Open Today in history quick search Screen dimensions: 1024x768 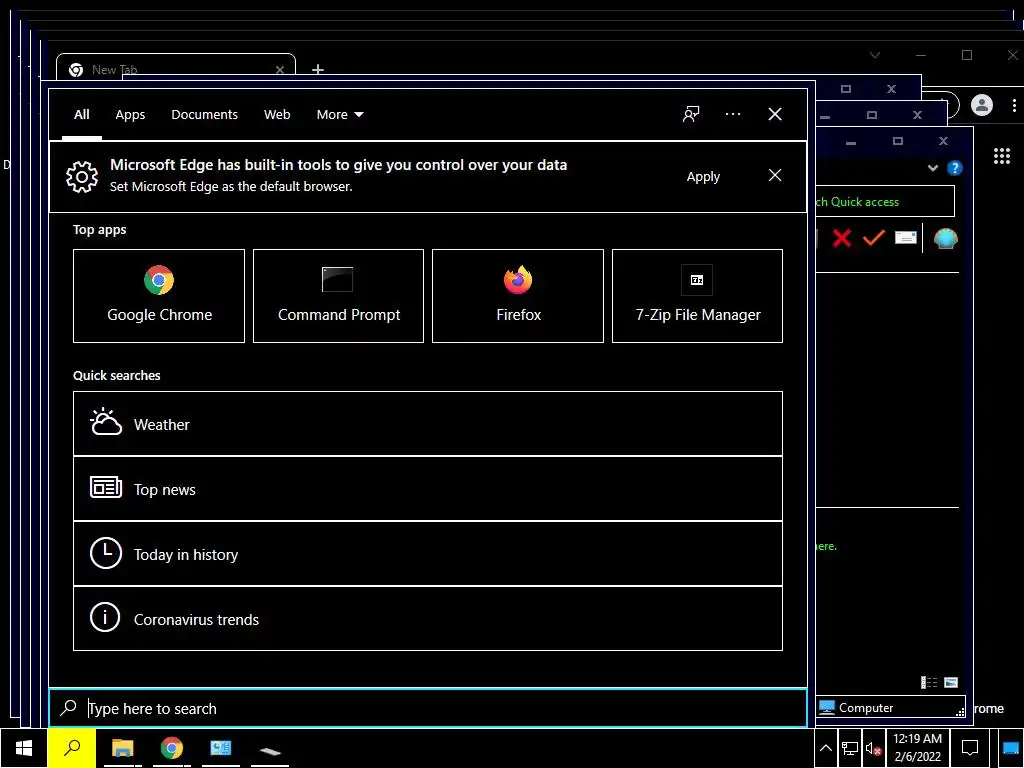click(428, 554)
